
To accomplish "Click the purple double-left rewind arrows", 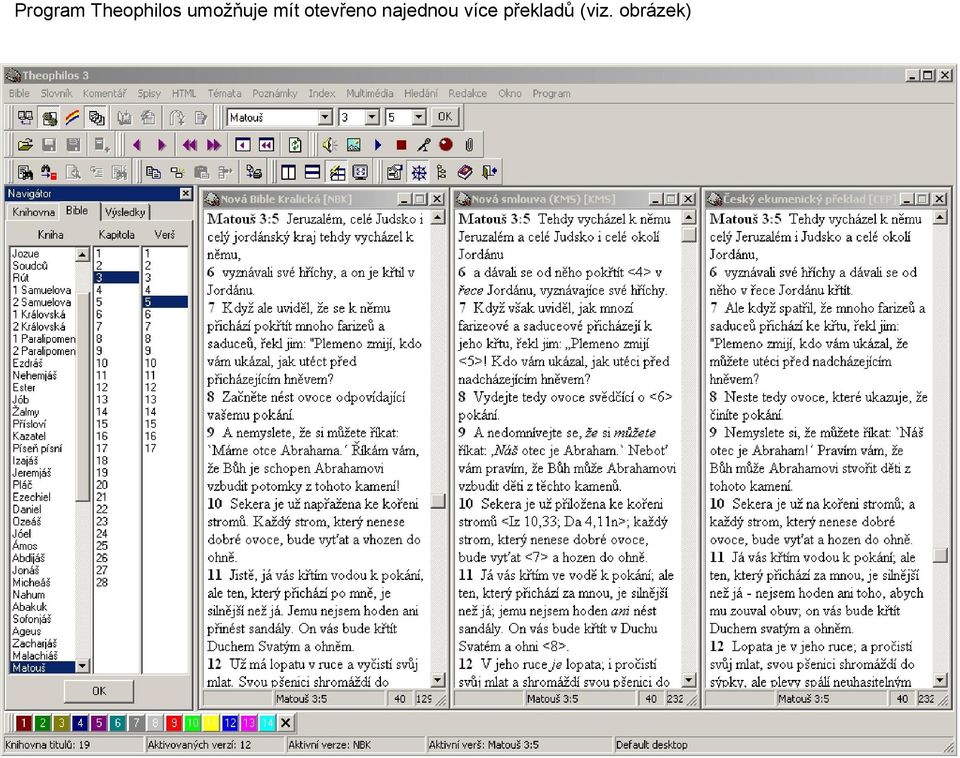I will tap(189, 144).
